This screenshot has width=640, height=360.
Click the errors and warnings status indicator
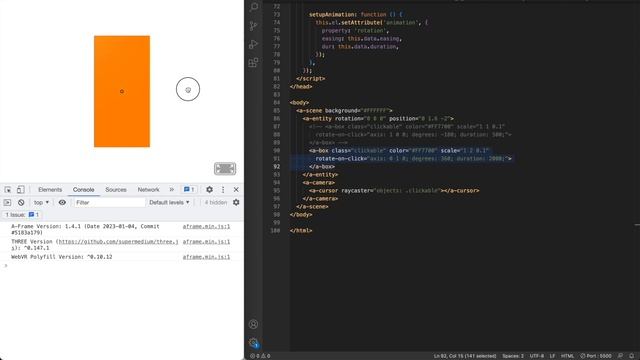[260, 356]
